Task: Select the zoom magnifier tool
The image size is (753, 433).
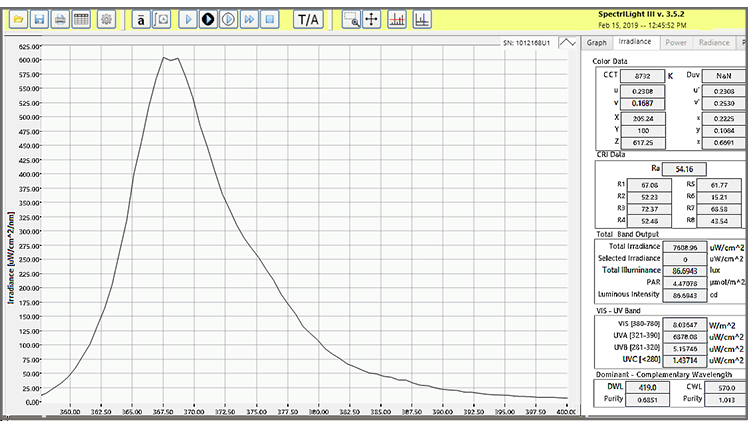Action: [350, 19]
